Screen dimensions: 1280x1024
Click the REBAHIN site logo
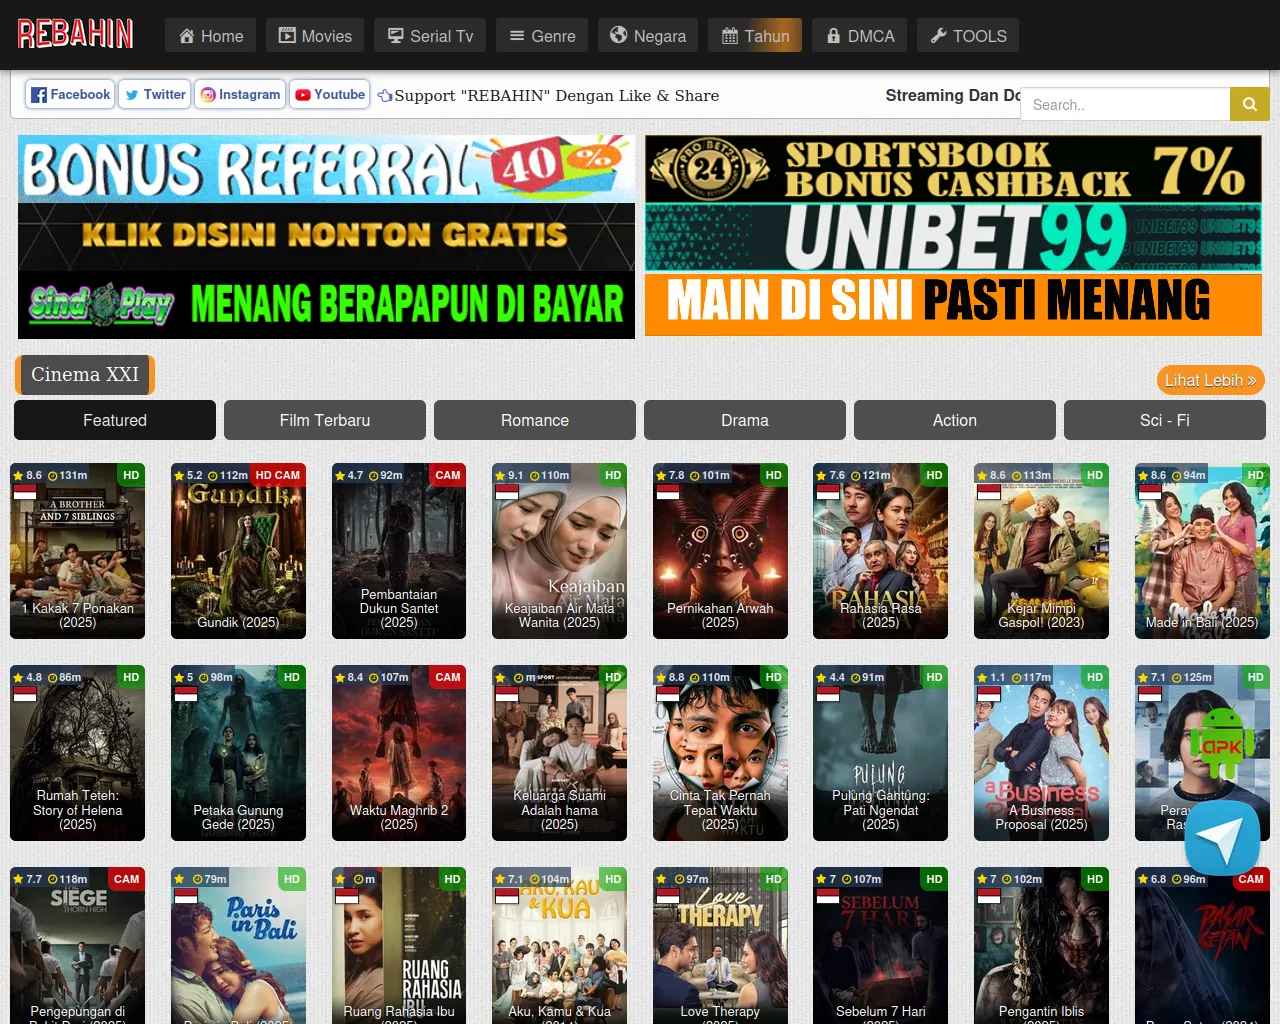click(75, 34)
